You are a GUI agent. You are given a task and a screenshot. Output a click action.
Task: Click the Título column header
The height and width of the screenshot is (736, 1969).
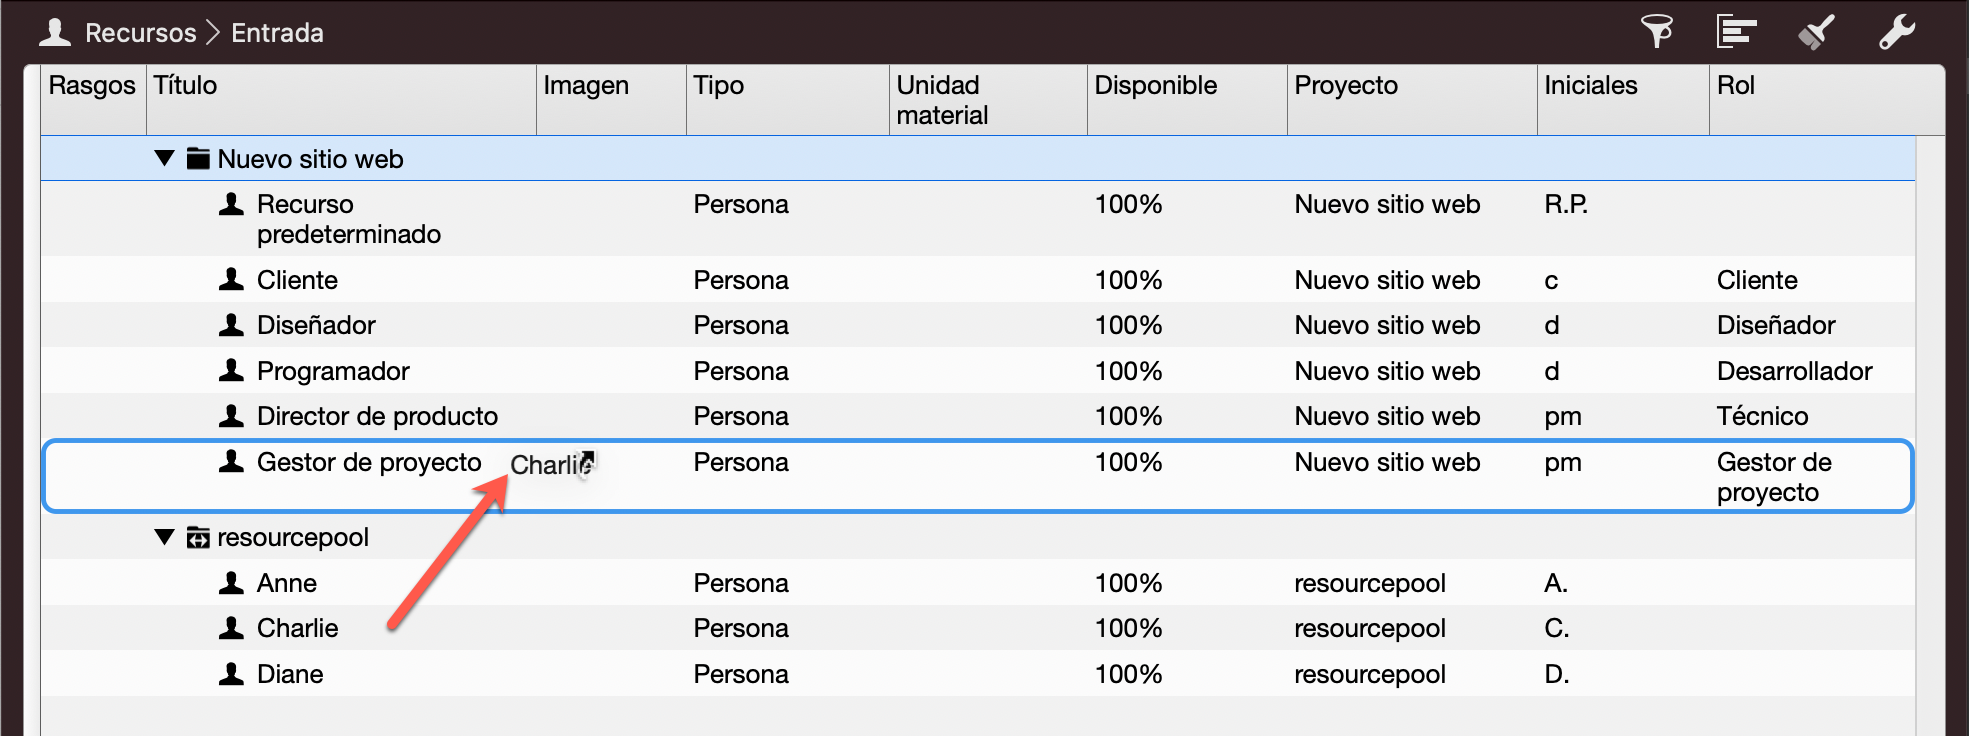click(x=186, y=86)
